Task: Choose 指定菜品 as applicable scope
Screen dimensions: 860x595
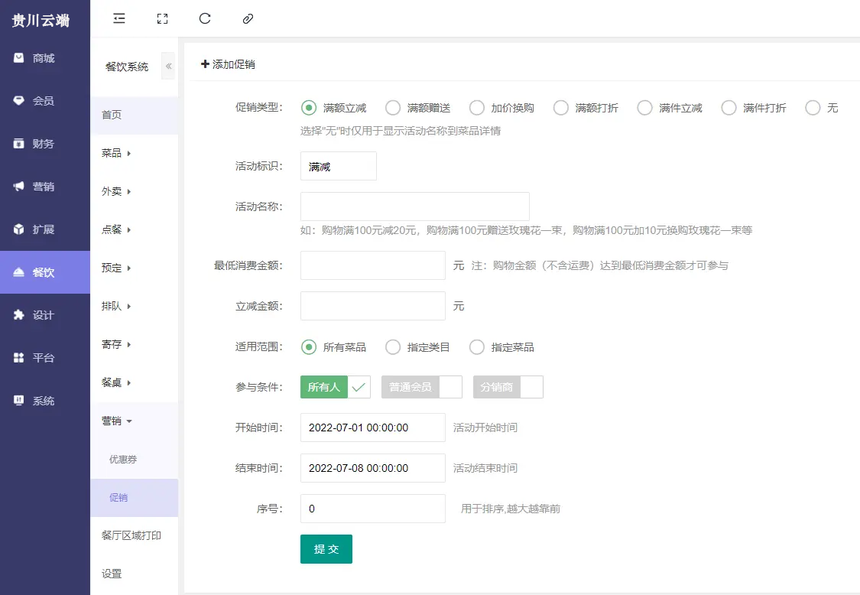Action: click(477, 347)
